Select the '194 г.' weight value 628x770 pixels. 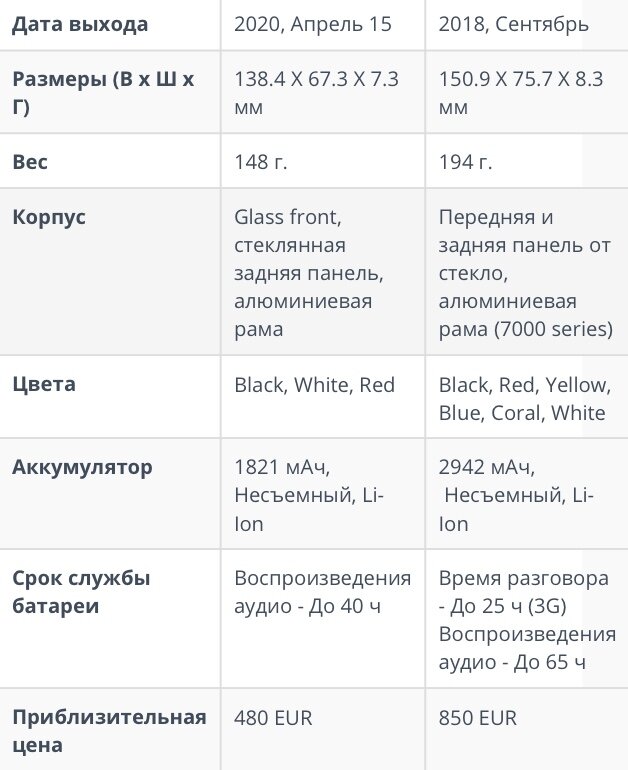coord(465,162)
